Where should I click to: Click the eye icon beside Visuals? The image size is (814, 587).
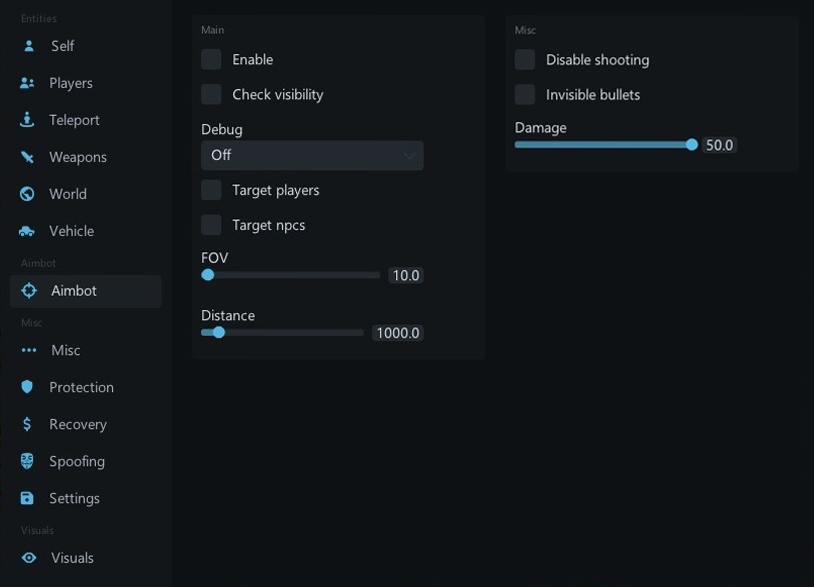[29, 558]
